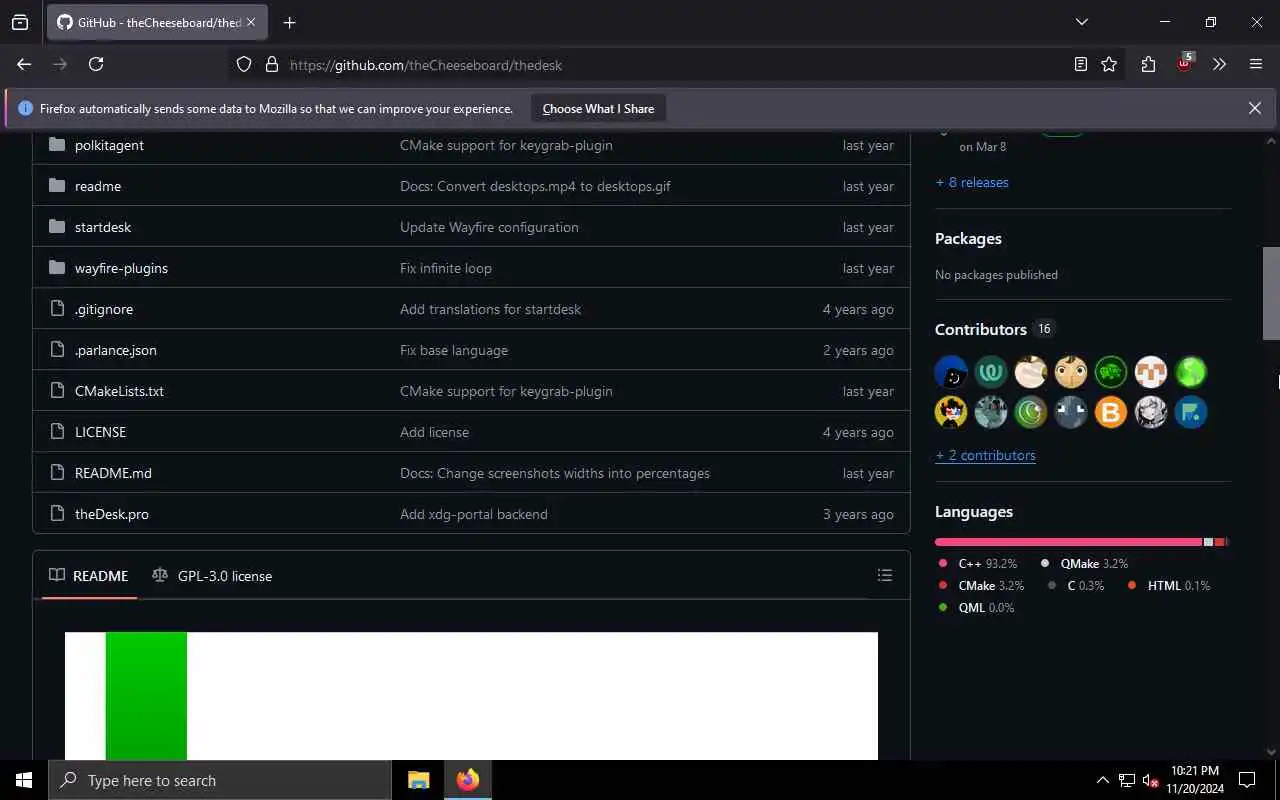
Task: Open the Packages heading link
Action: (968, 238)
